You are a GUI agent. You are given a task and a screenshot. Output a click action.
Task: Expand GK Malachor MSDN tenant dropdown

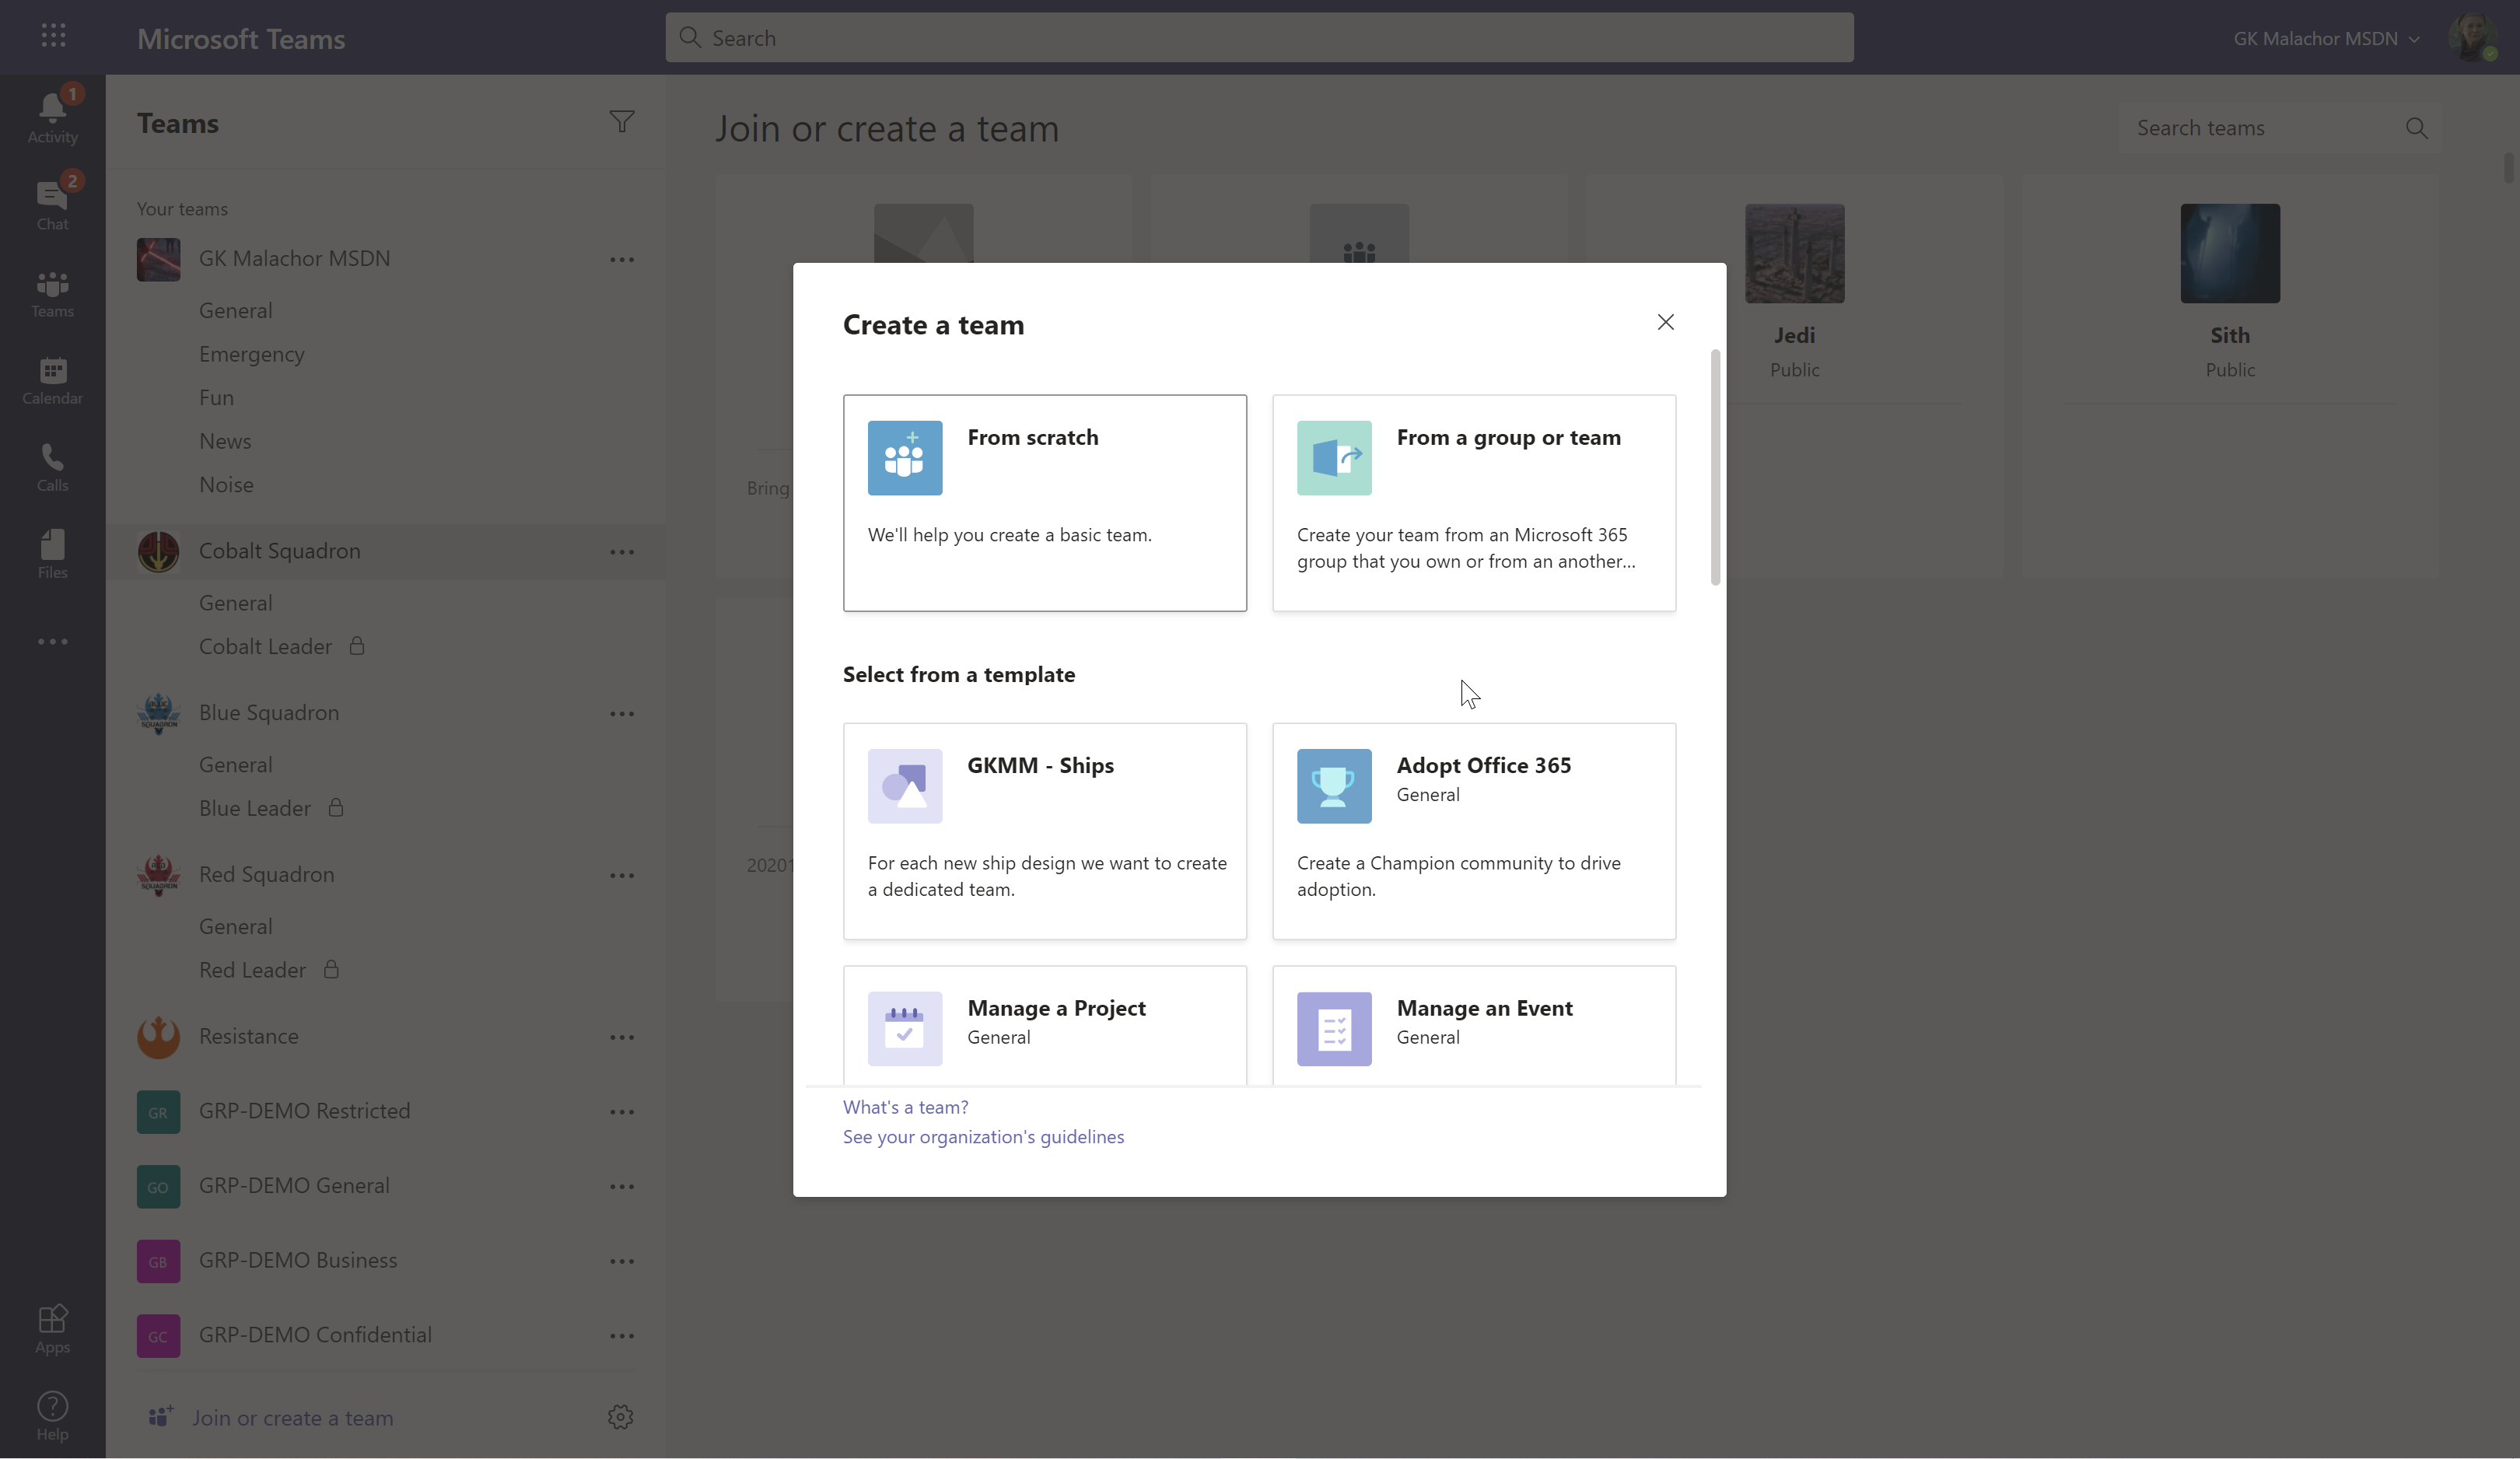click(2326, 38)
